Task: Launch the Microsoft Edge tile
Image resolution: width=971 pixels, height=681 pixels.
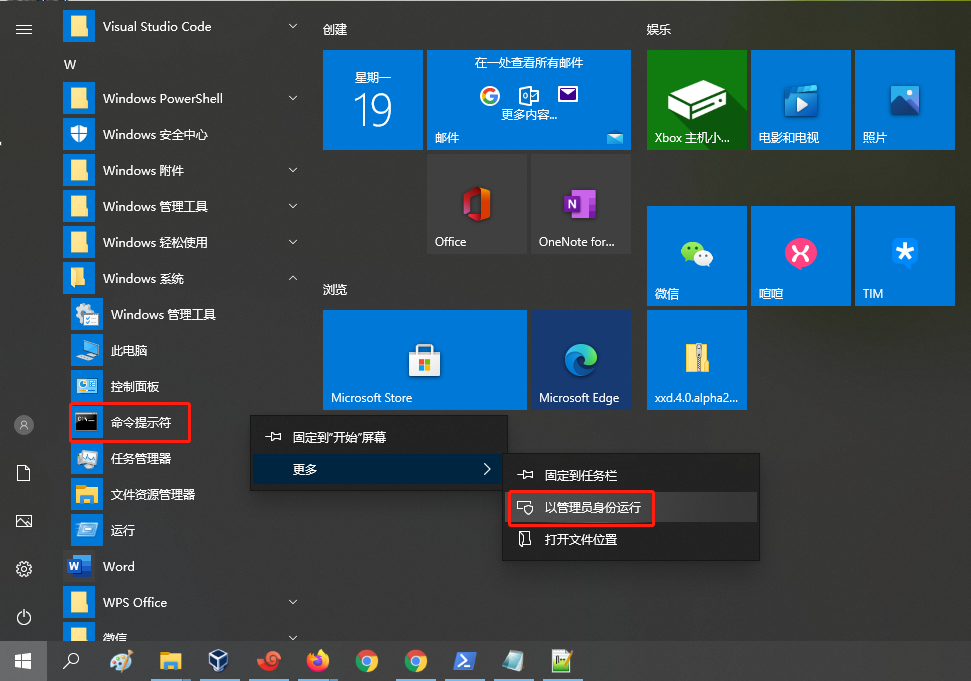Action: pos(580,359)
